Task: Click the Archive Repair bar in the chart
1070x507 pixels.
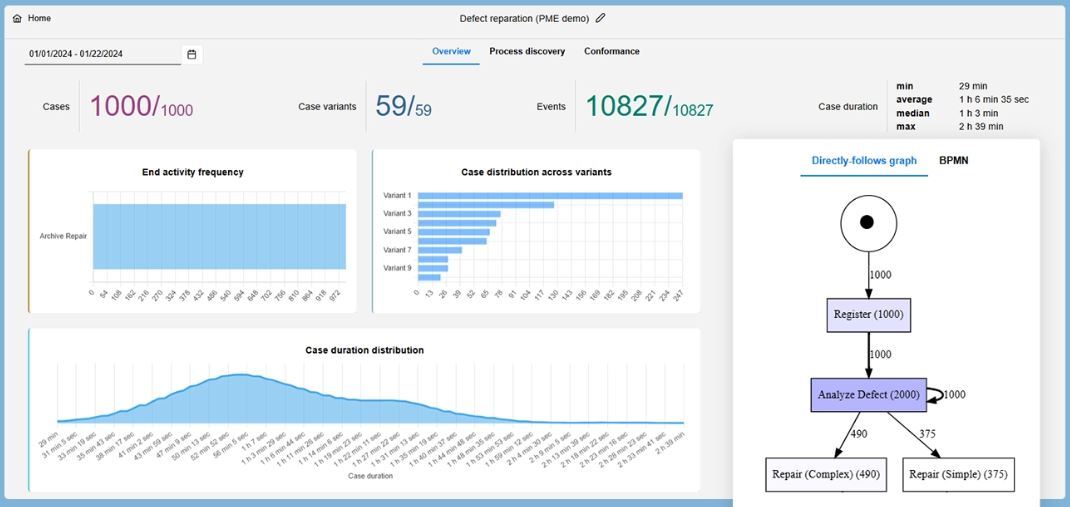Action: tap(219, 237)
